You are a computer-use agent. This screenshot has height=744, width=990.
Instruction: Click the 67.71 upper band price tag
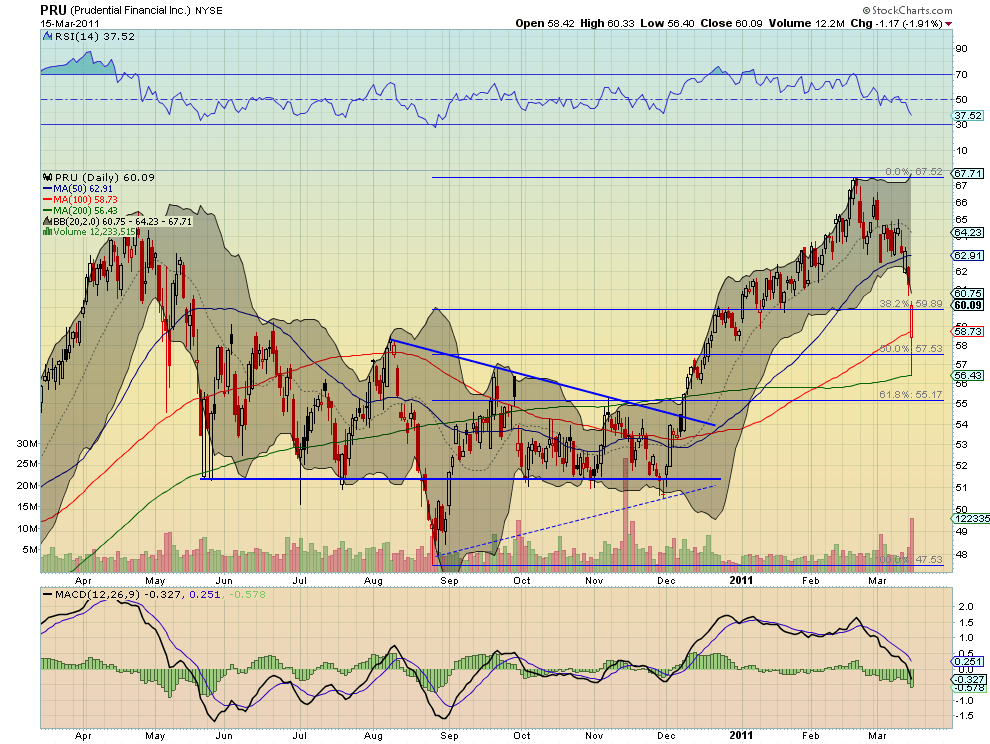coord(968,173)
